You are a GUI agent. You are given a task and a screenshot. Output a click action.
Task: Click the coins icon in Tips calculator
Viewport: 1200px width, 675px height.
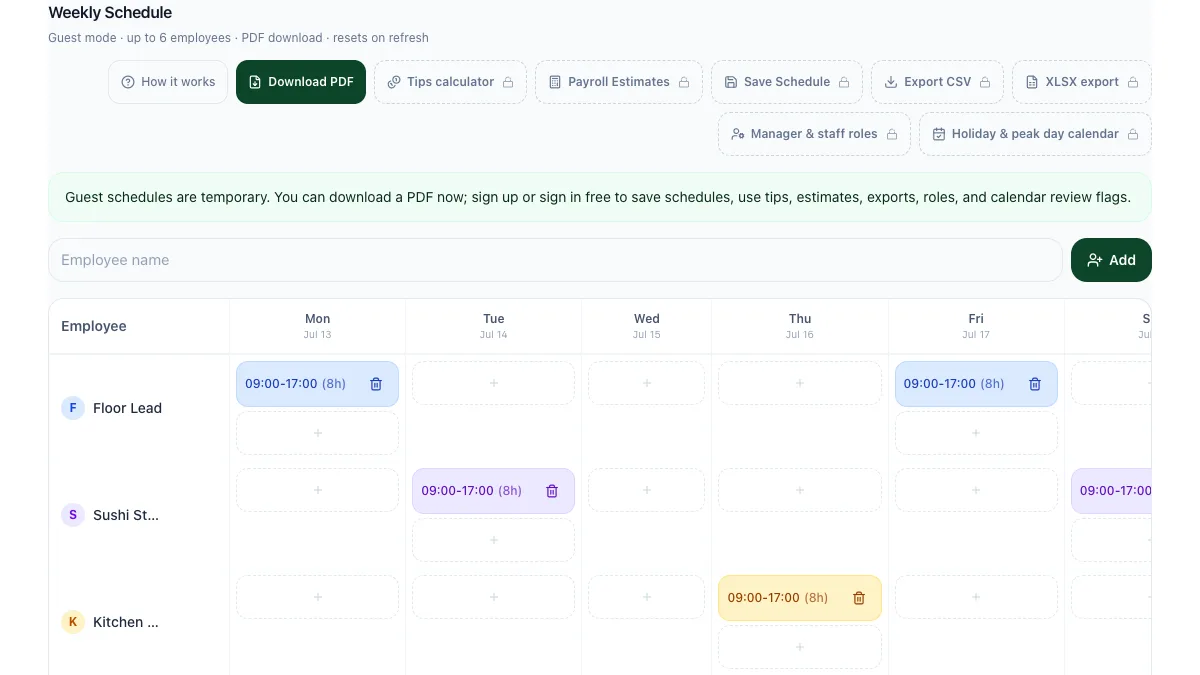click(x=394, y=82)
